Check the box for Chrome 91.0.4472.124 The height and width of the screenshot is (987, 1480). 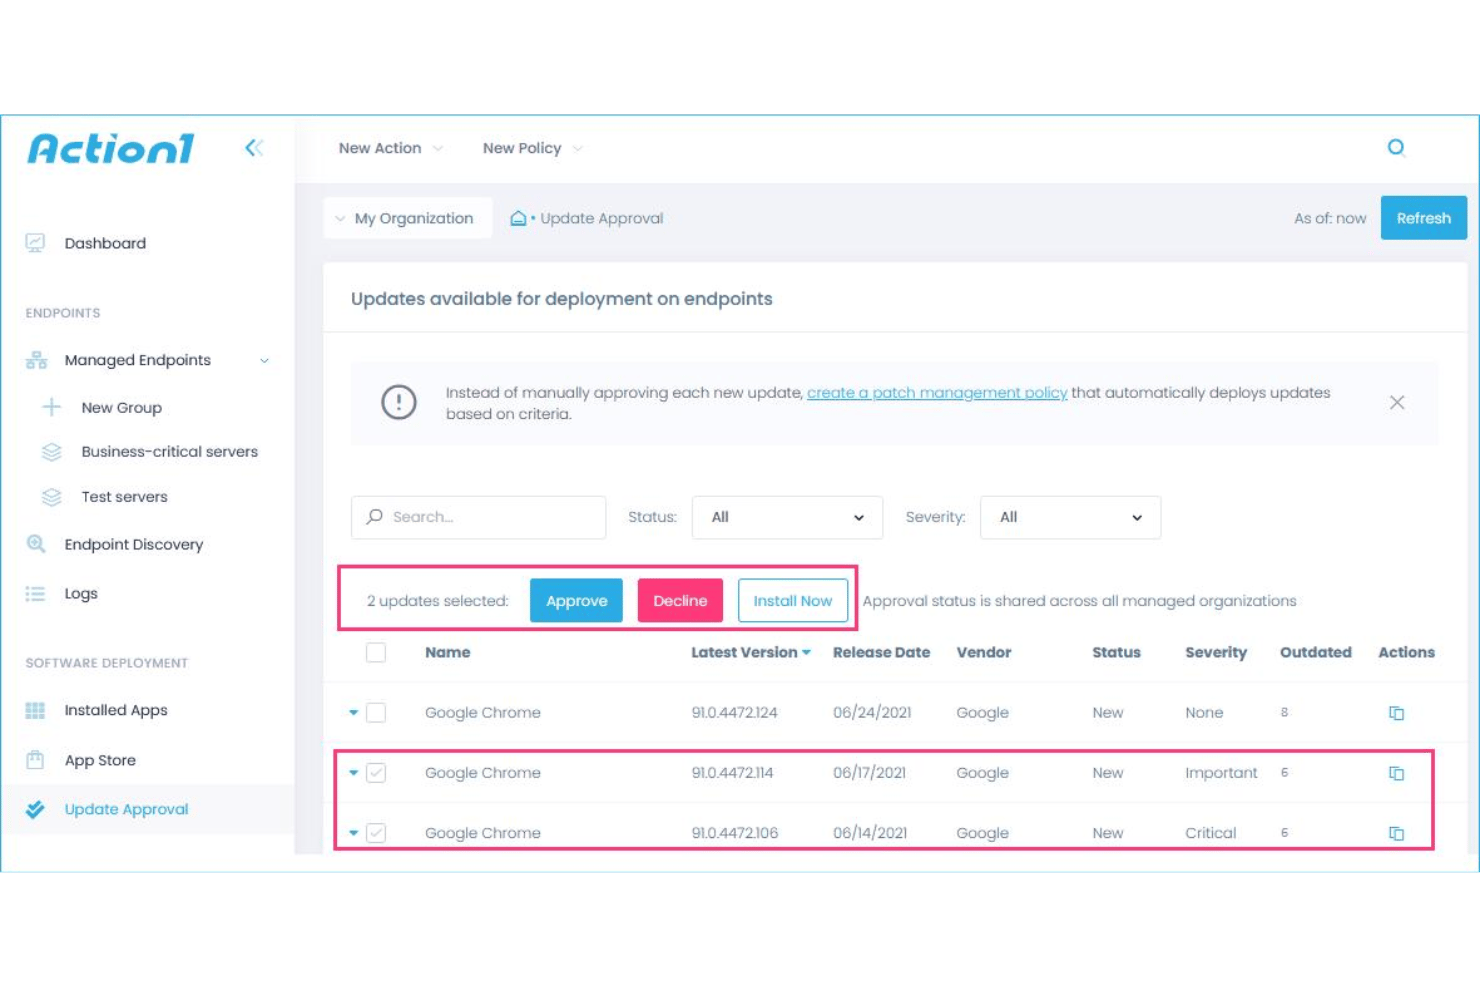point(376,712)
